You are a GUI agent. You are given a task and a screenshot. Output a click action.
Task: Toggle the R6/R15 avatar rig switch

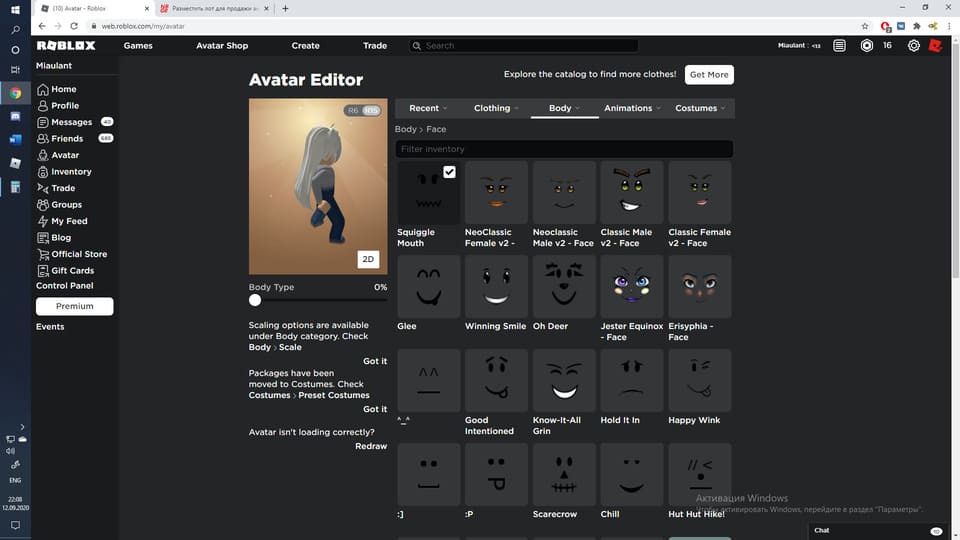(362, 110)
